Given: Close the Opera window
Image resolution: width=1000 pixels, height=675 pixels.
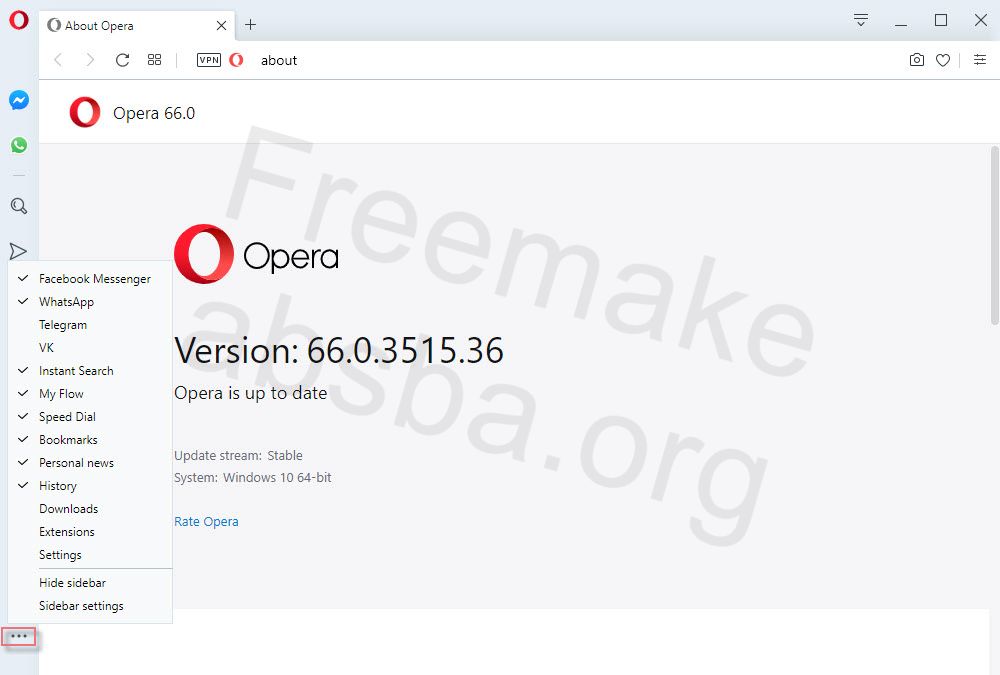Looking at the screenshot, I should click(x=981, y=20).
